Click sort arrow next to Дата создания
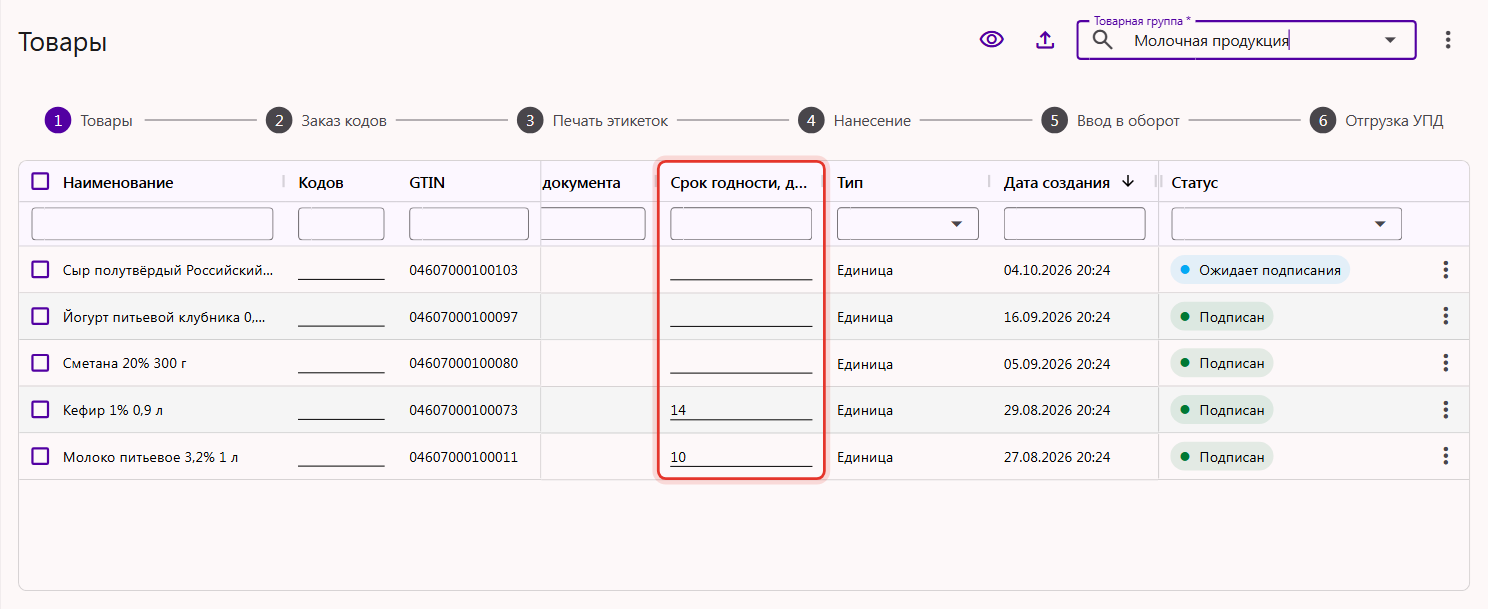 click(1128, 181)
